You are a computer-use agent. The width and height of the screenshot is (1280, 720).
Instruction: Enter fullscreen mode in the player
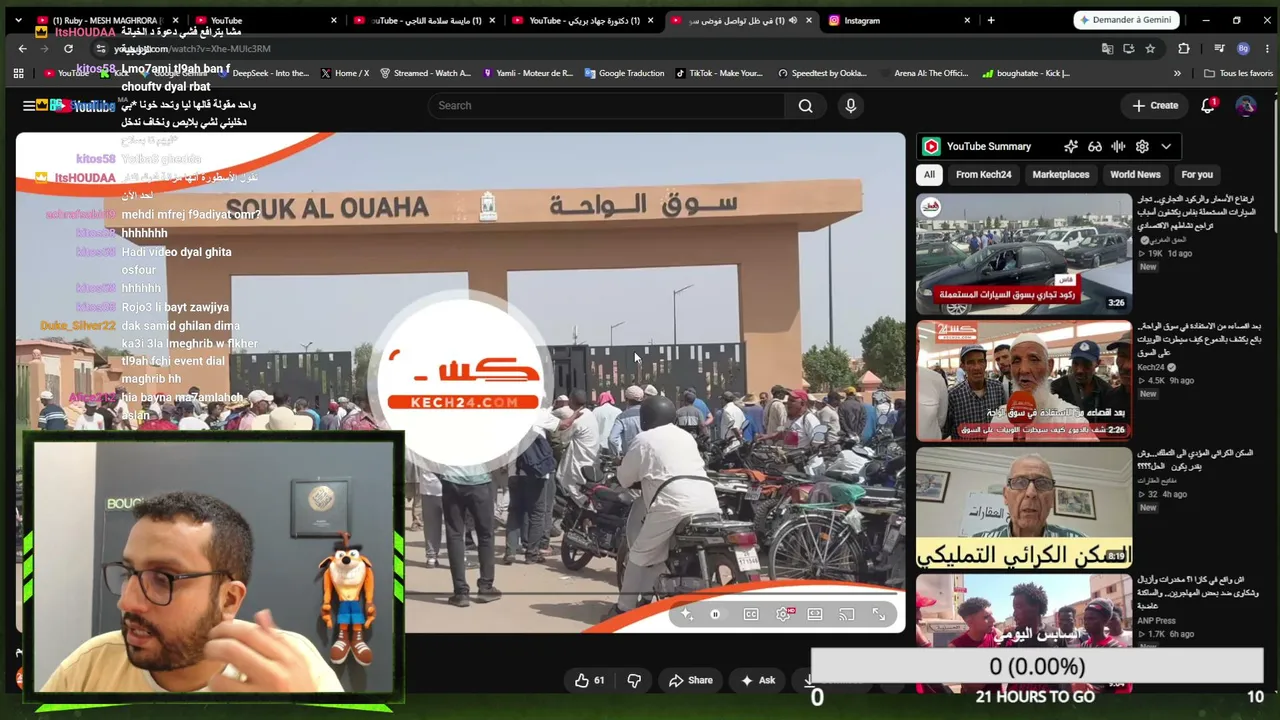879,614
